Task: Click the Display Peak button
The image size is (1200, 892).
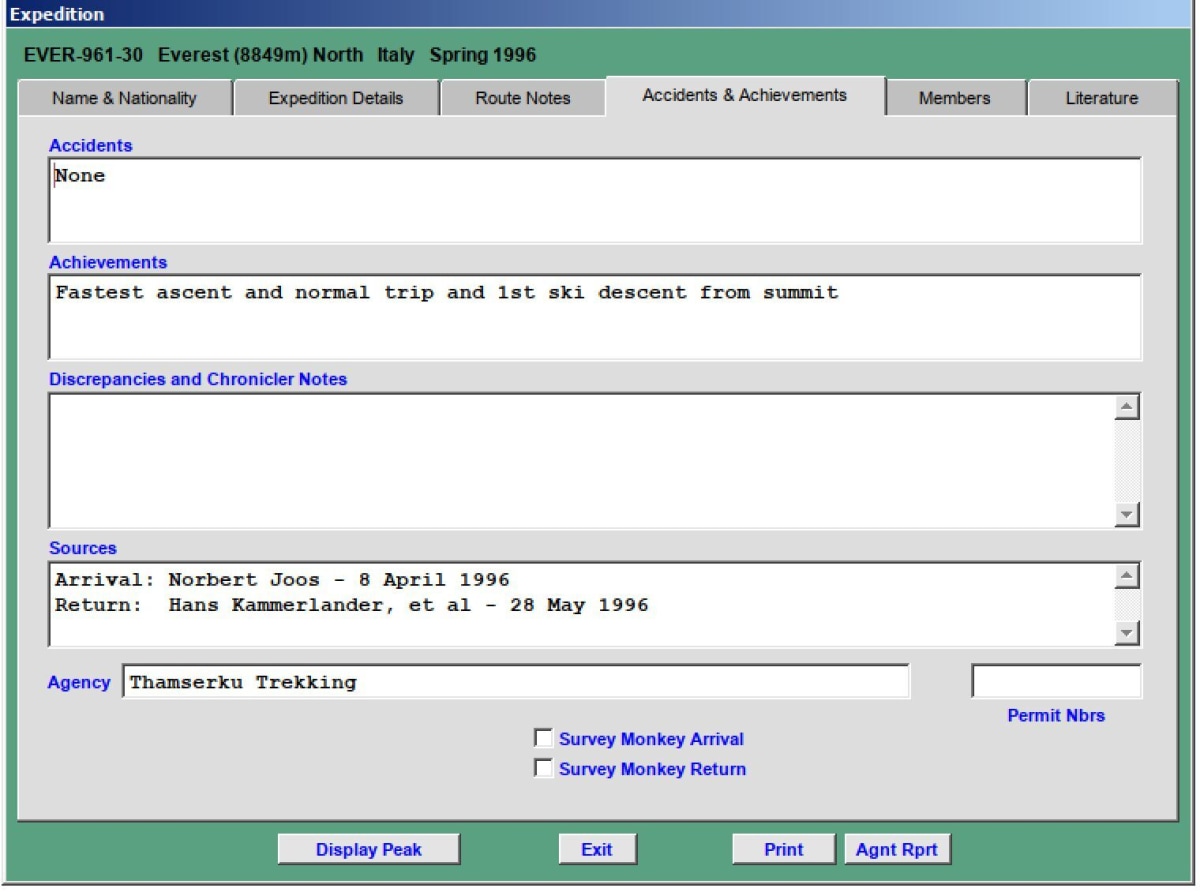Action: pyautogui.click(x=368, y=849)
